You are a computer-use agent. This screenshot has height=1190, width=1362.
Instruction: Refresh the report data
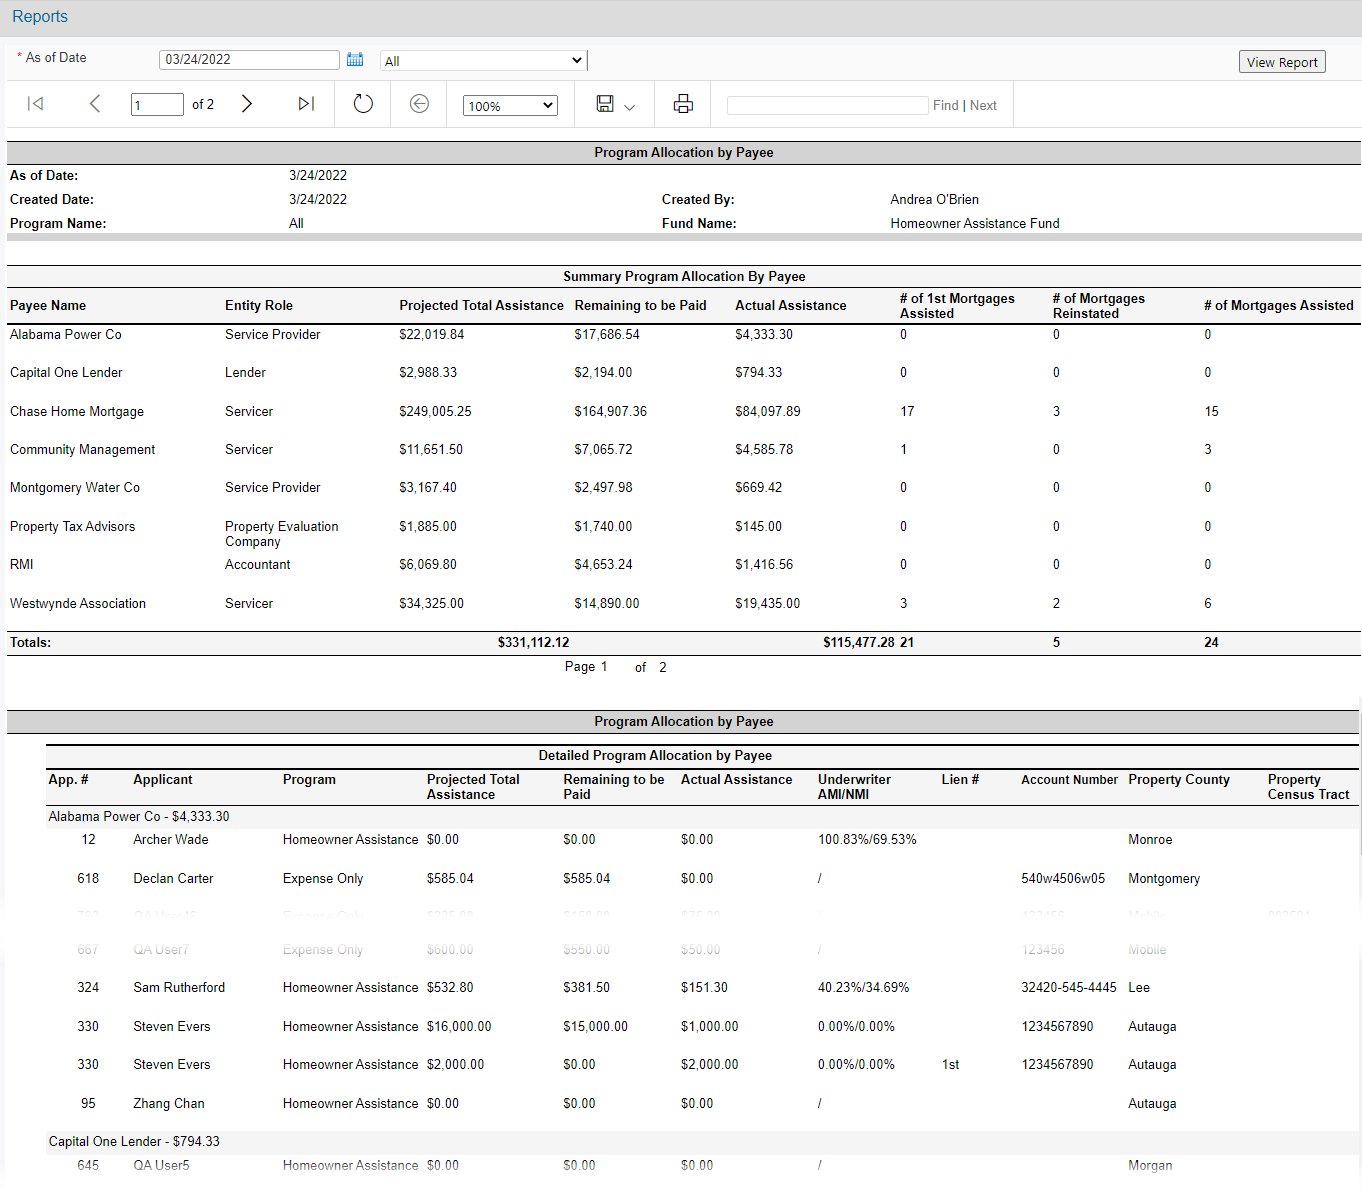click(x=362, y=104)
